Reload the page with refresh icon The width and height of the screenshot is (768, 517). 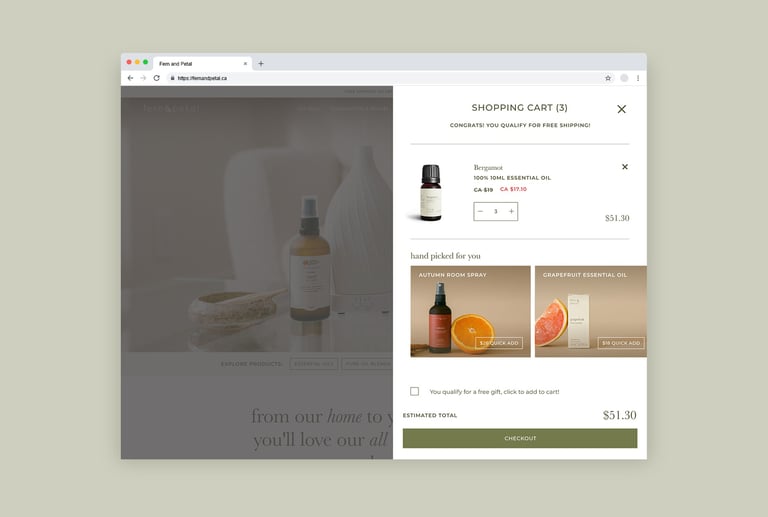pos(156,78)
